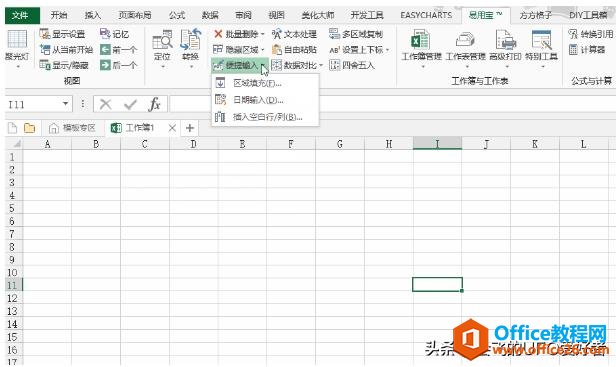
Task: Select column D header
Action: 193,144
